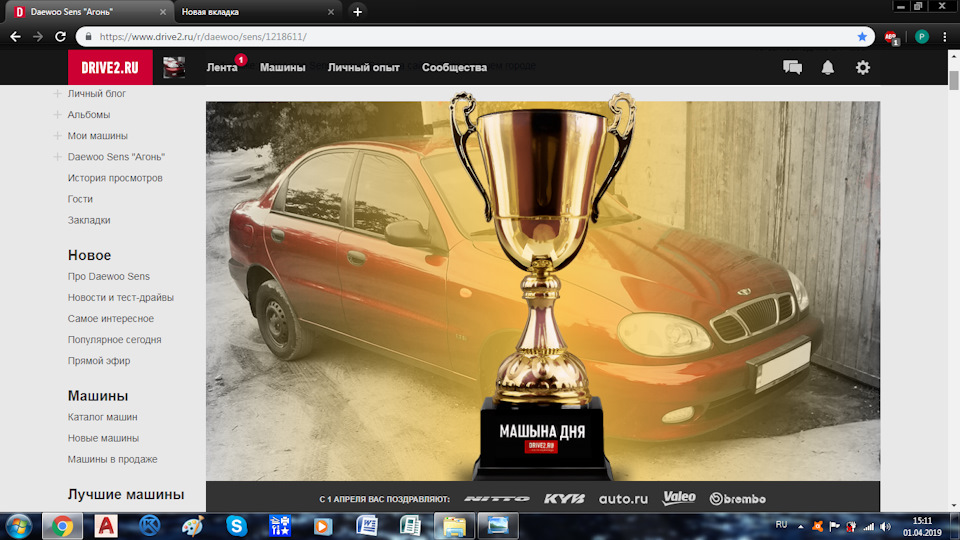This screenshot has height=540, width=960.
Task: Open a new browser tab
Action: pos(358,12)
